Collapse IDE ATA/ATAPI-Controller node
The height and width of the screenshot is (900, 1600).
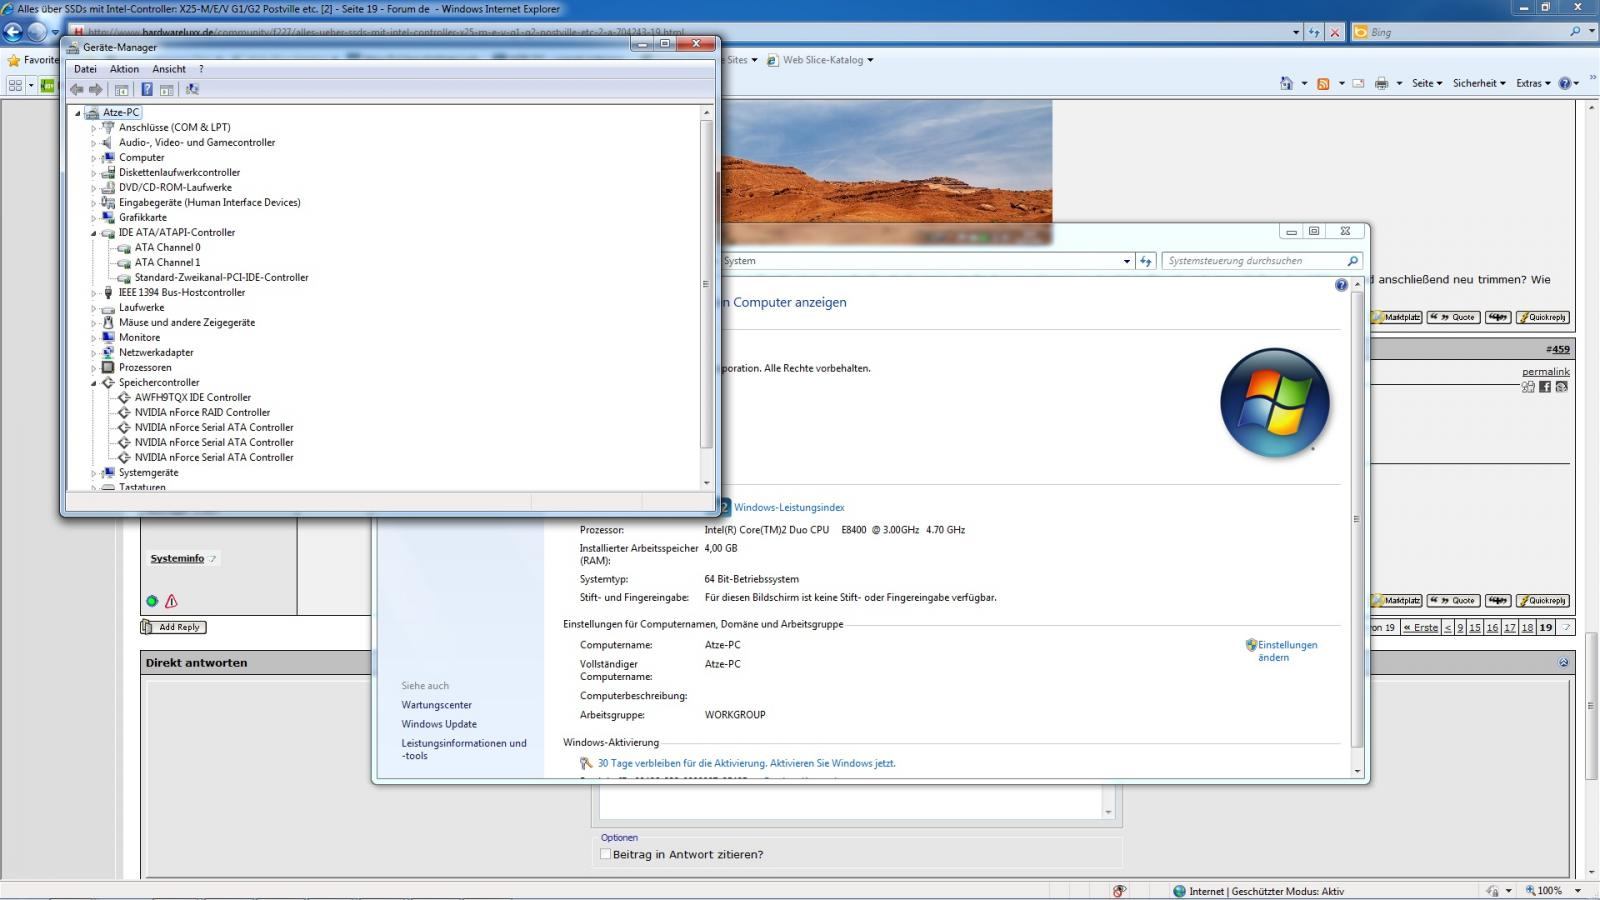[x=94, y=233]
